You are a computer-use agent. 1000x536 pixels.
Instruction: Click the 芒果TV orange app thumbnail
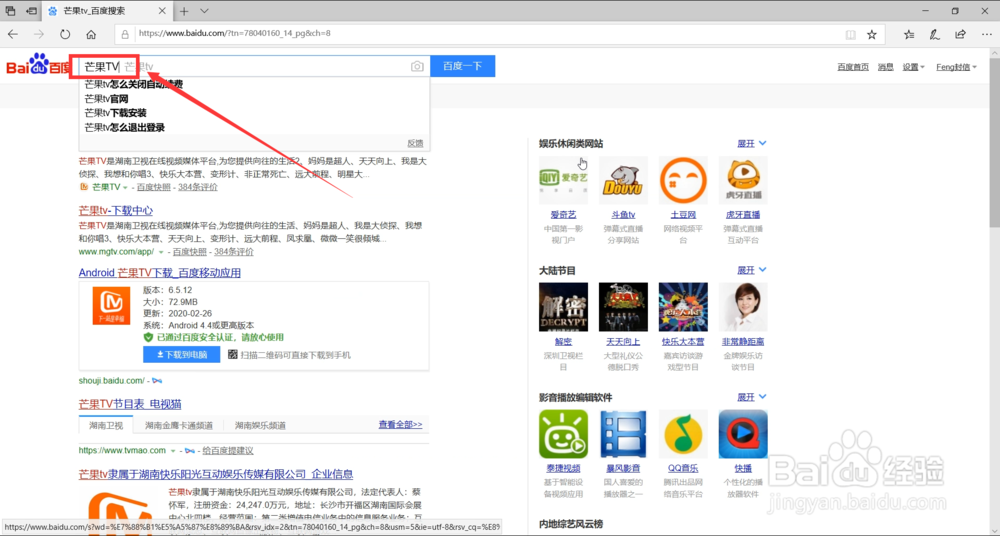point(112,306)
